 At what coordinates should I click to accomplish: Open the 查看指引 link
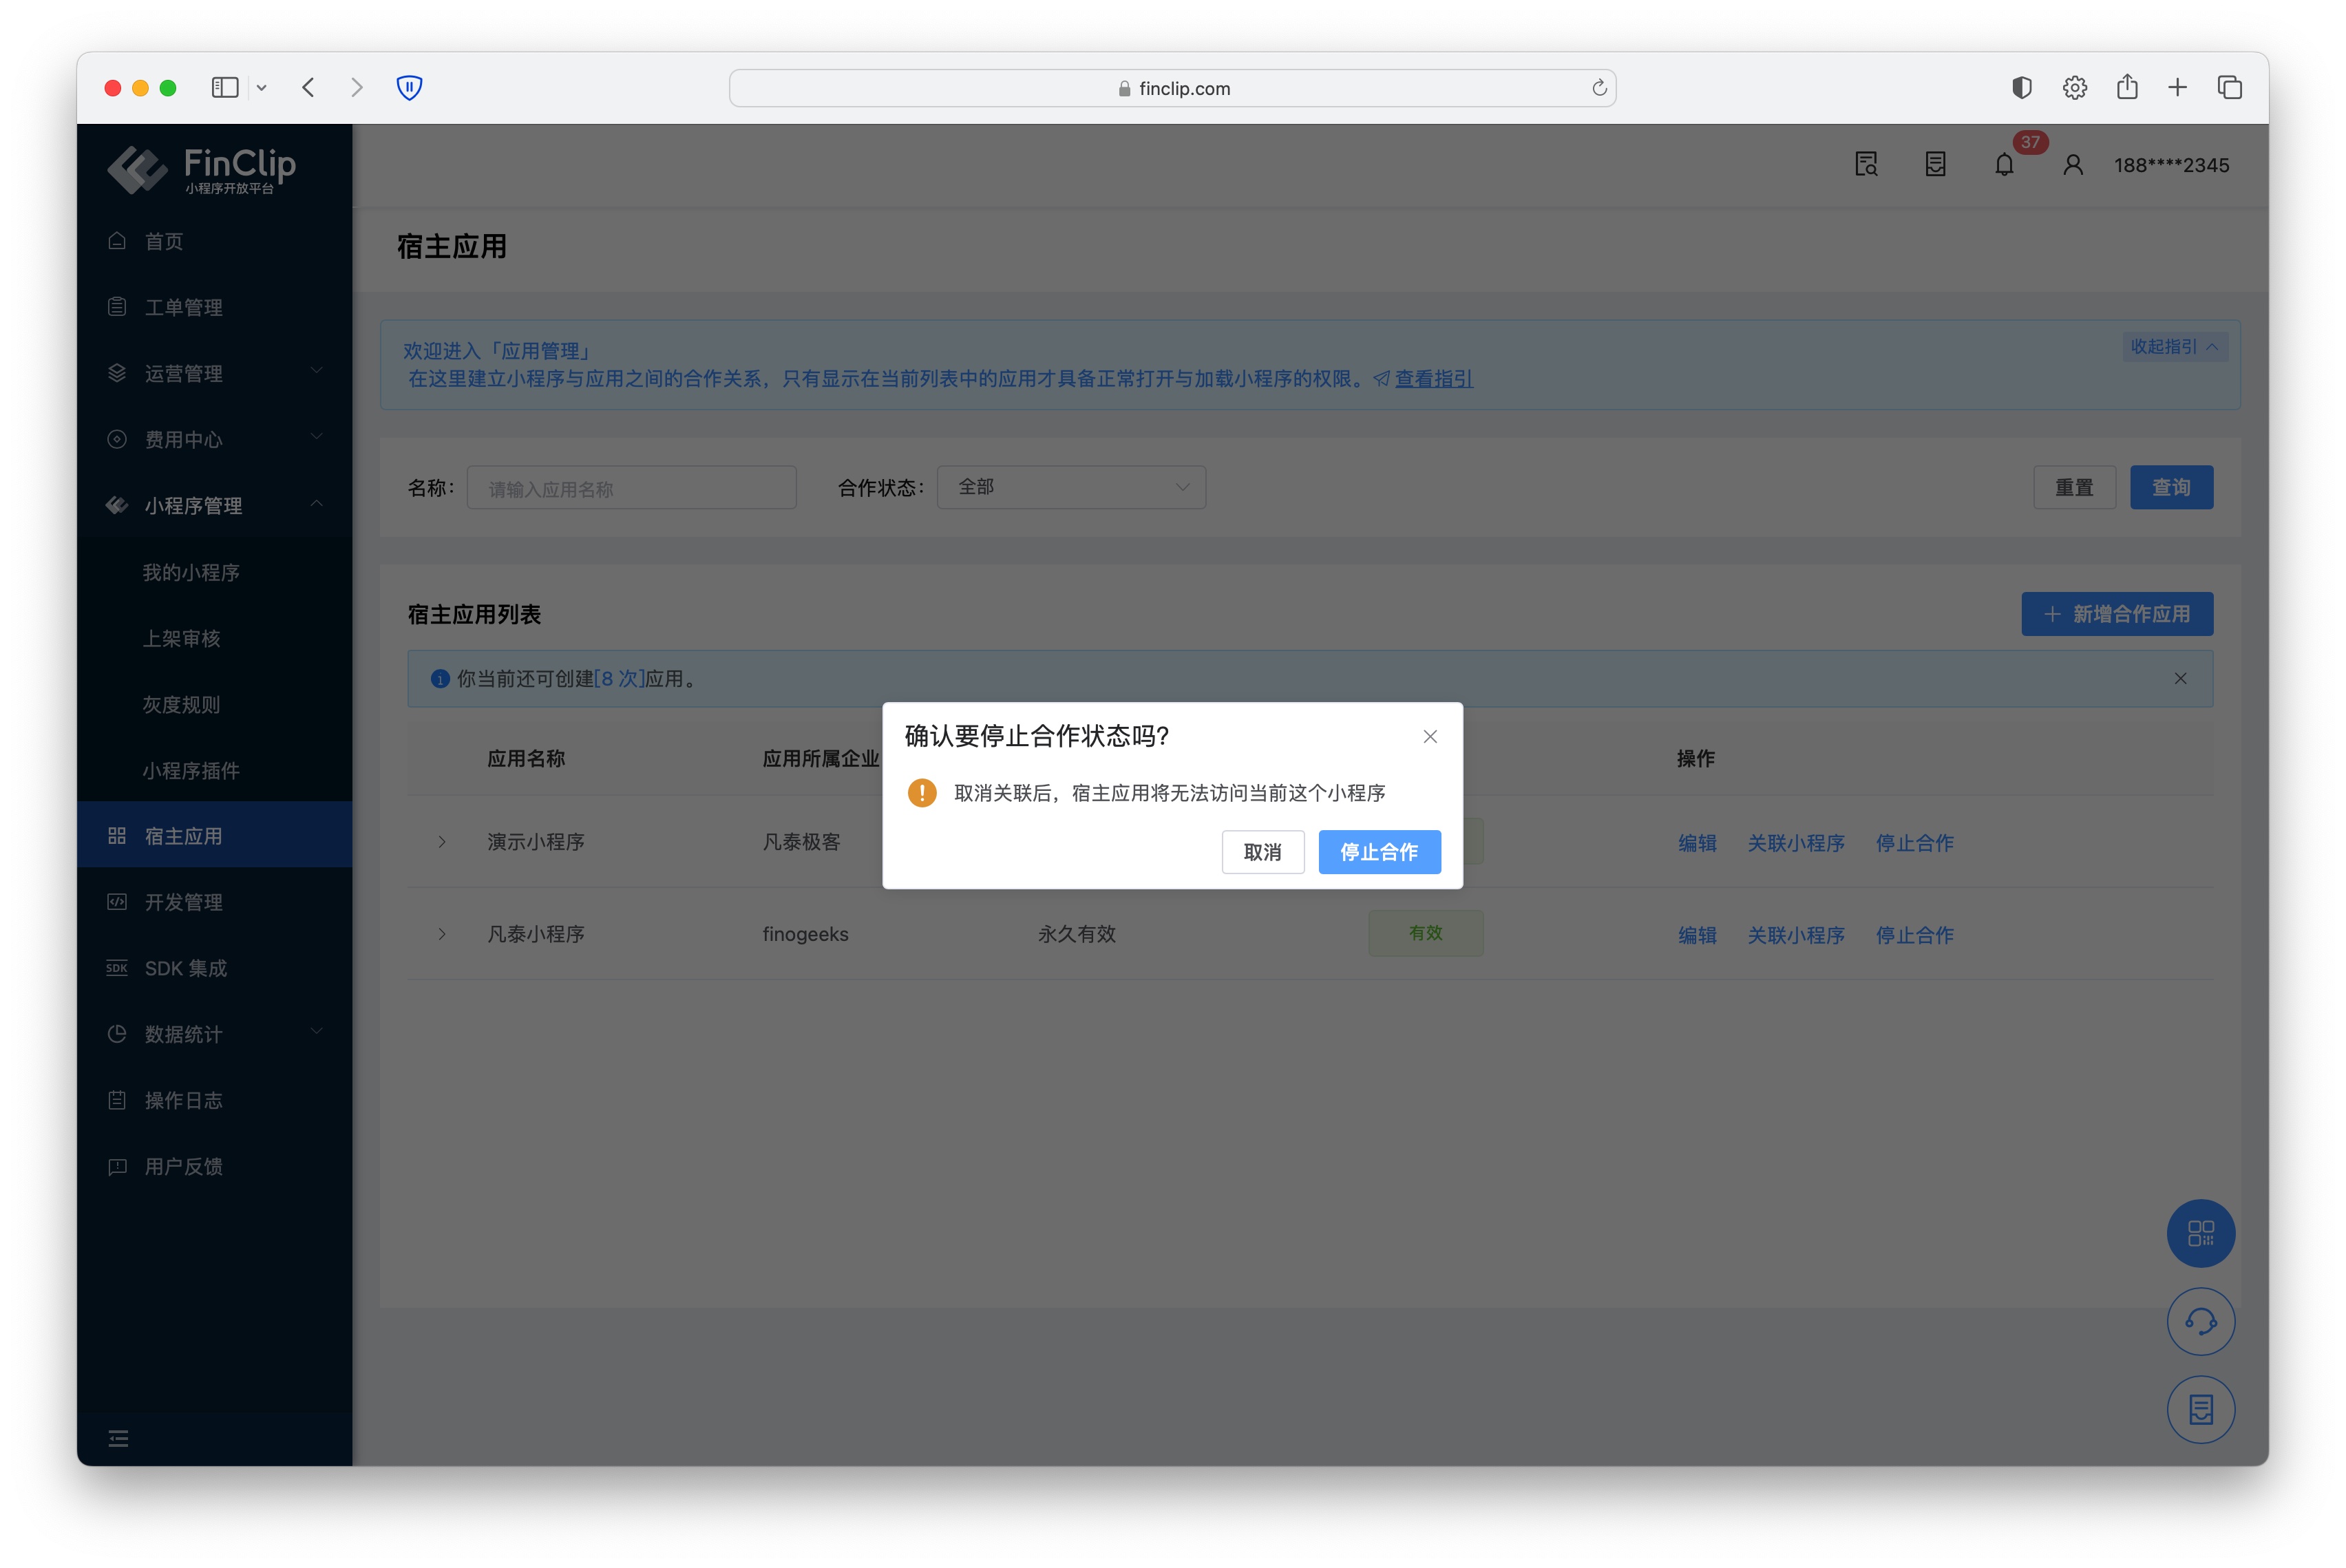[x=1433, y=379]
